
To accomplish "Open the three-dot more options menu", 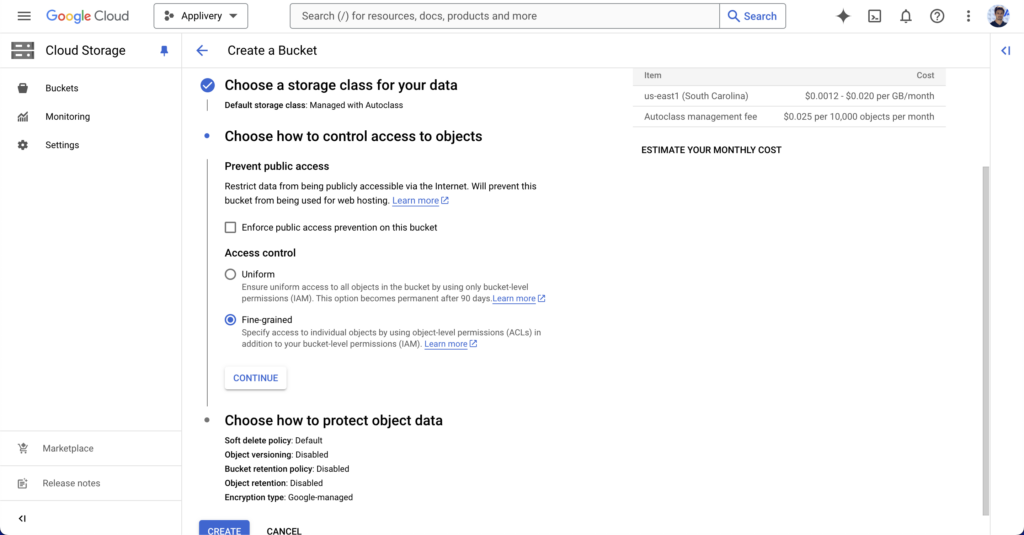I will [968, 16].
